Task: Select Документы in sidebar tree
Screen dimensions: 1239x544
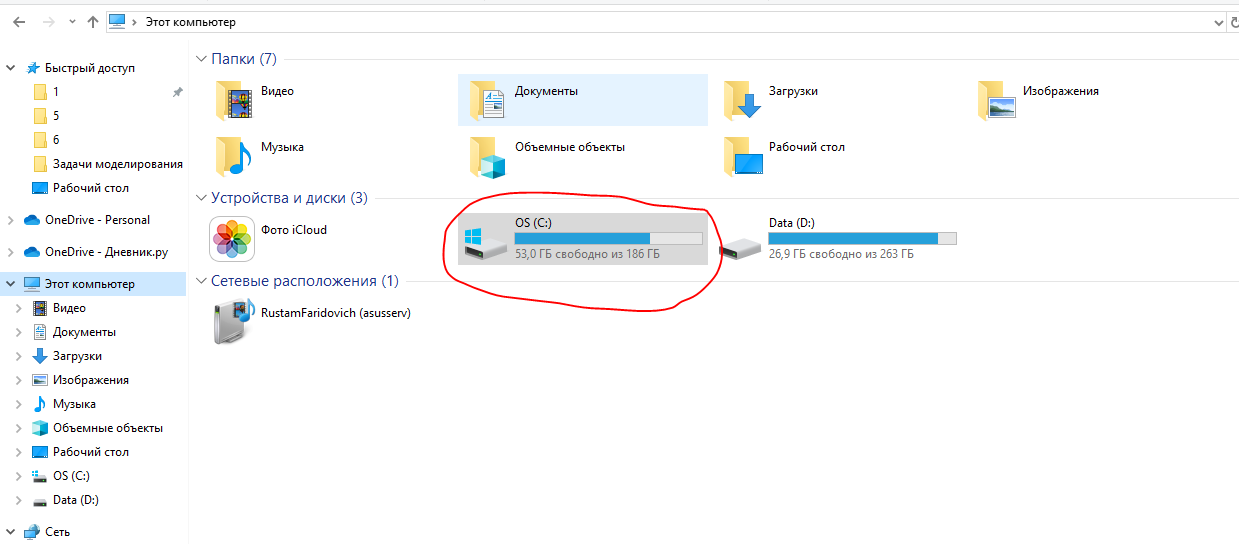Action: click(x=84, y=332)
